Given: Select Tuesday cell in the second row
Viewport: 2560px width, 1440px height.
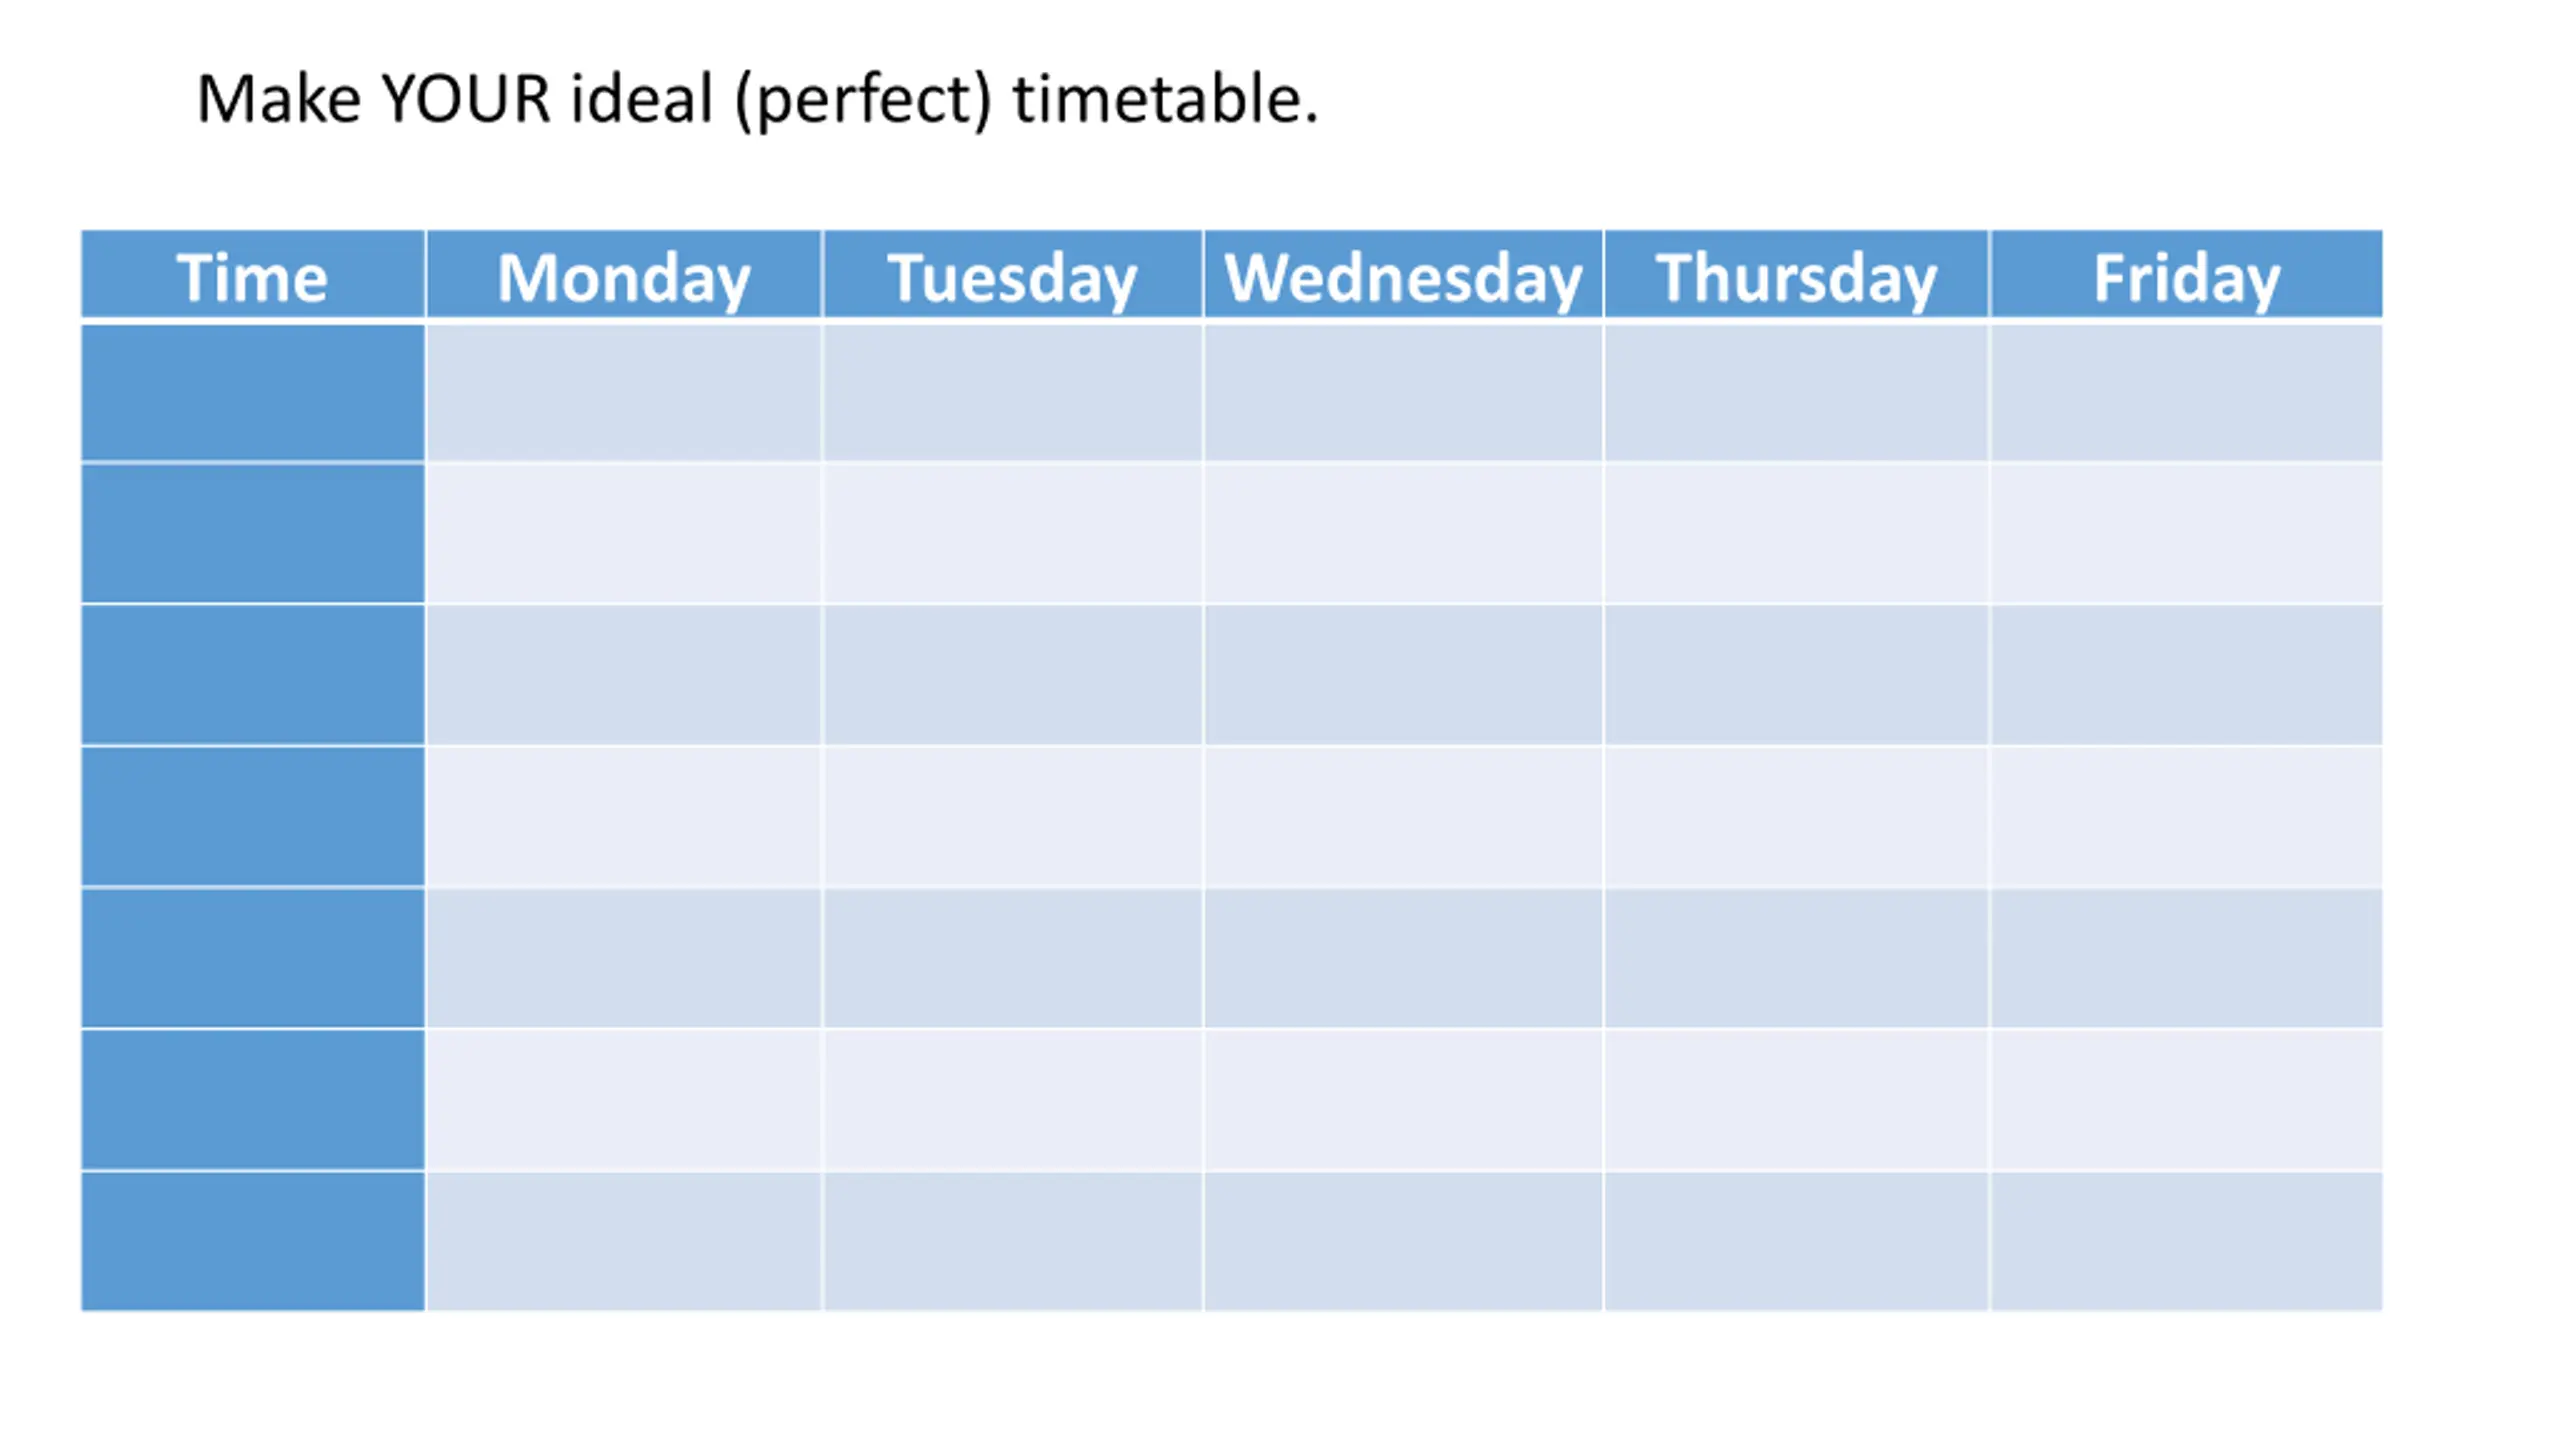Looking at the screenshot, I should click(1012, 533).
